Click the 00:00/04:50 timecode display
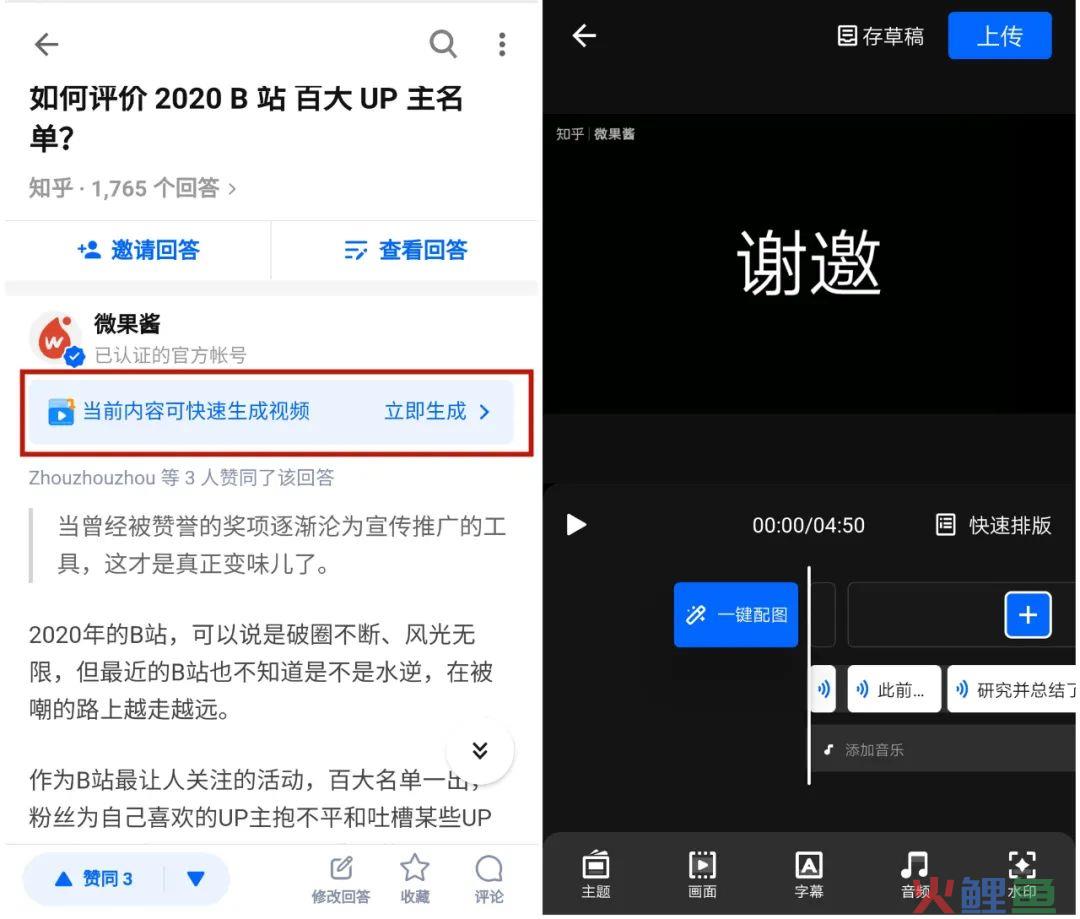The image size is (1080, 919). [809, 526]
